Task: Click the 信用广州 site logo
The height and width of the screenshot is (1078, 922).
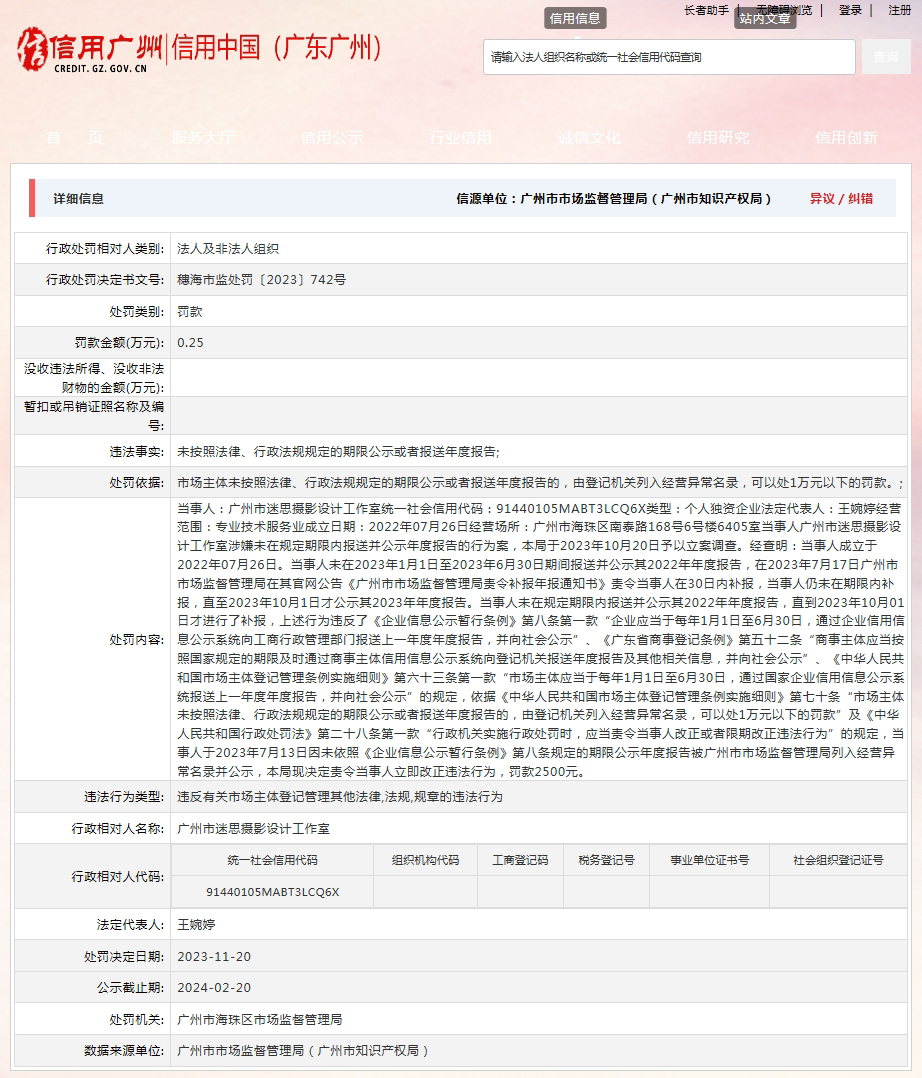Action: (88, 50)
